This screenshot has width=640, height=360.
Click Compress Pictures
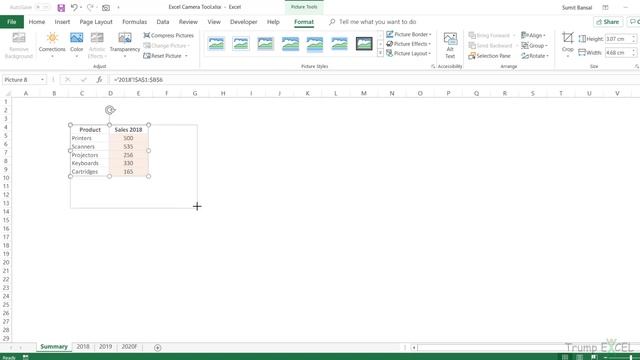168,36
